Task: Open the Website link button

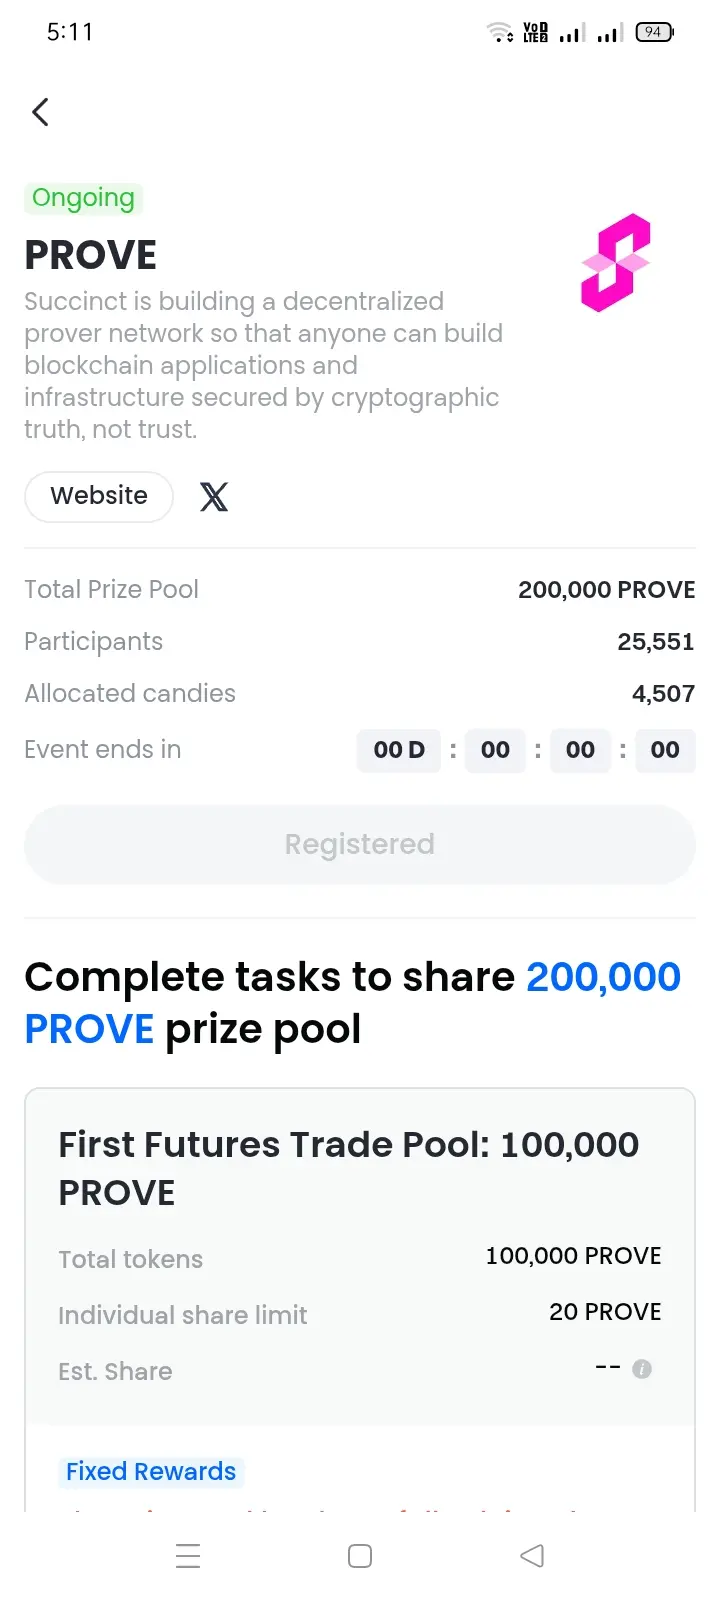Action: tap(99, 496)
